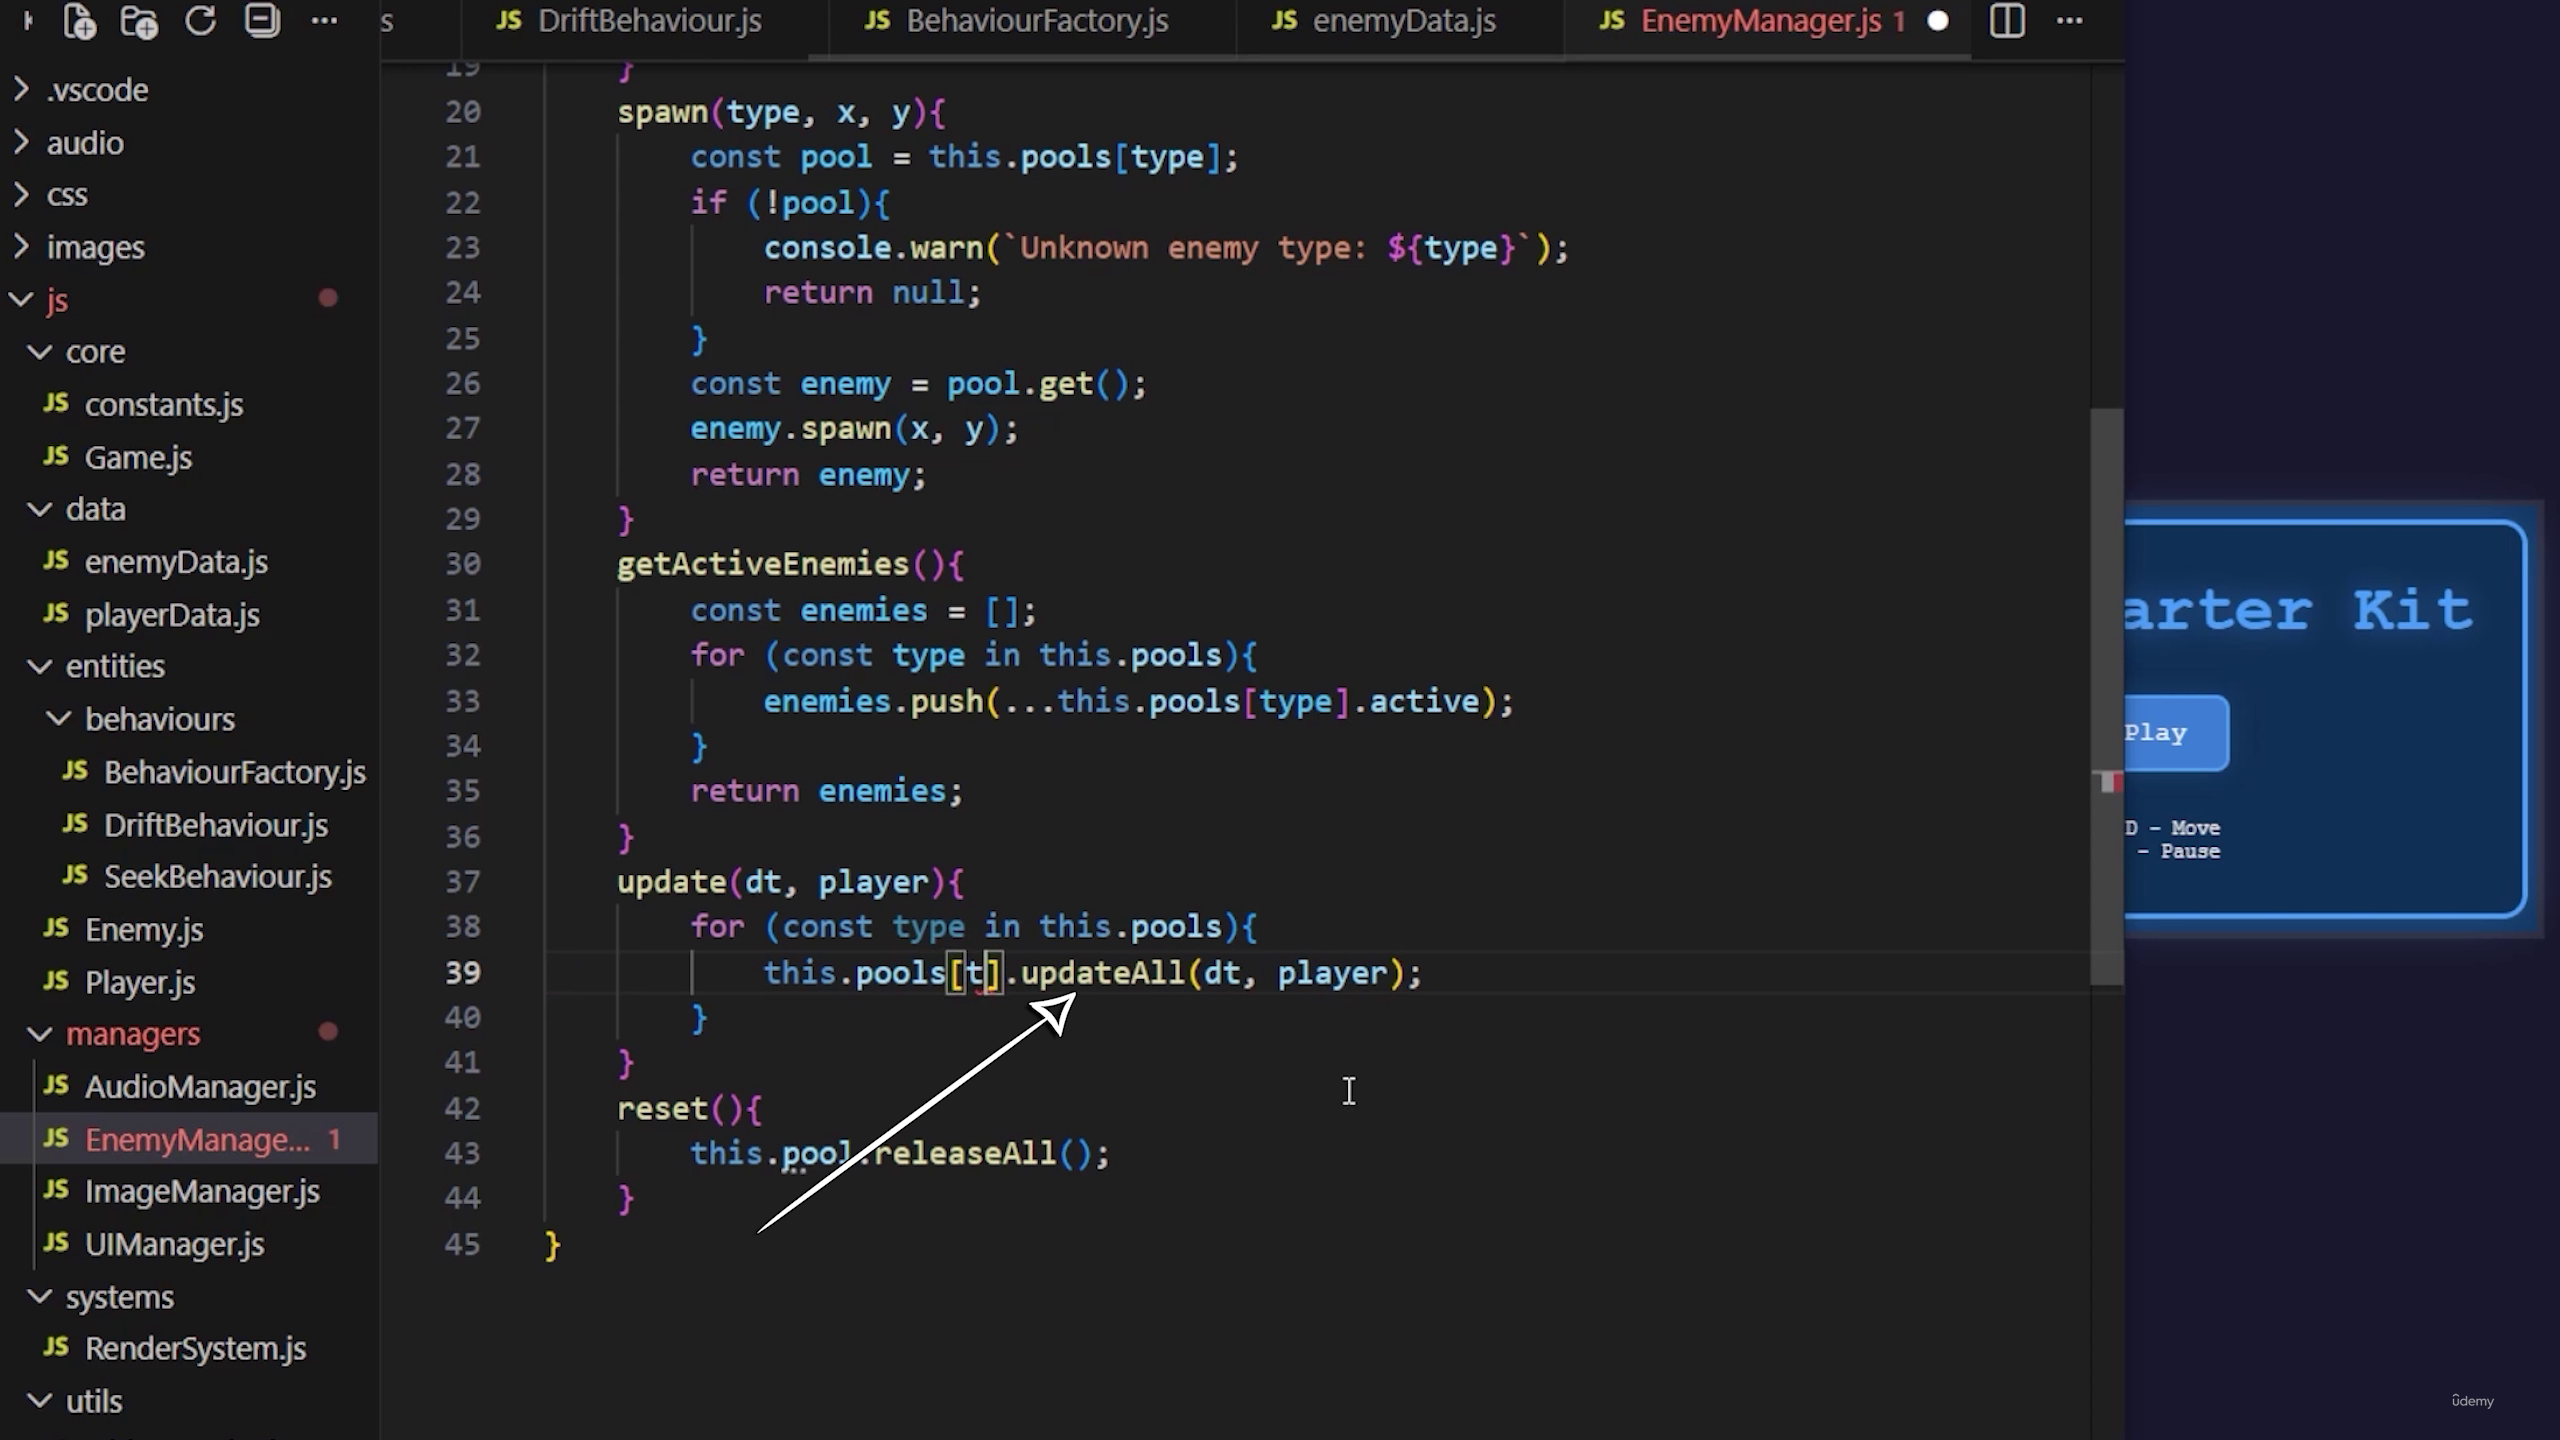Viewport: 2560px width, 1440px height.
Task: Refresh the explorer file tree
Action: [200, 20]
